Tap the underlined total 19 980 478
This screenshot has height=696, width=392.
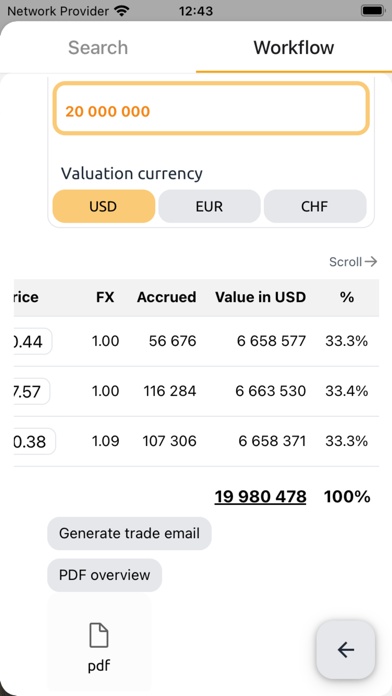click(x=261, y=497)
